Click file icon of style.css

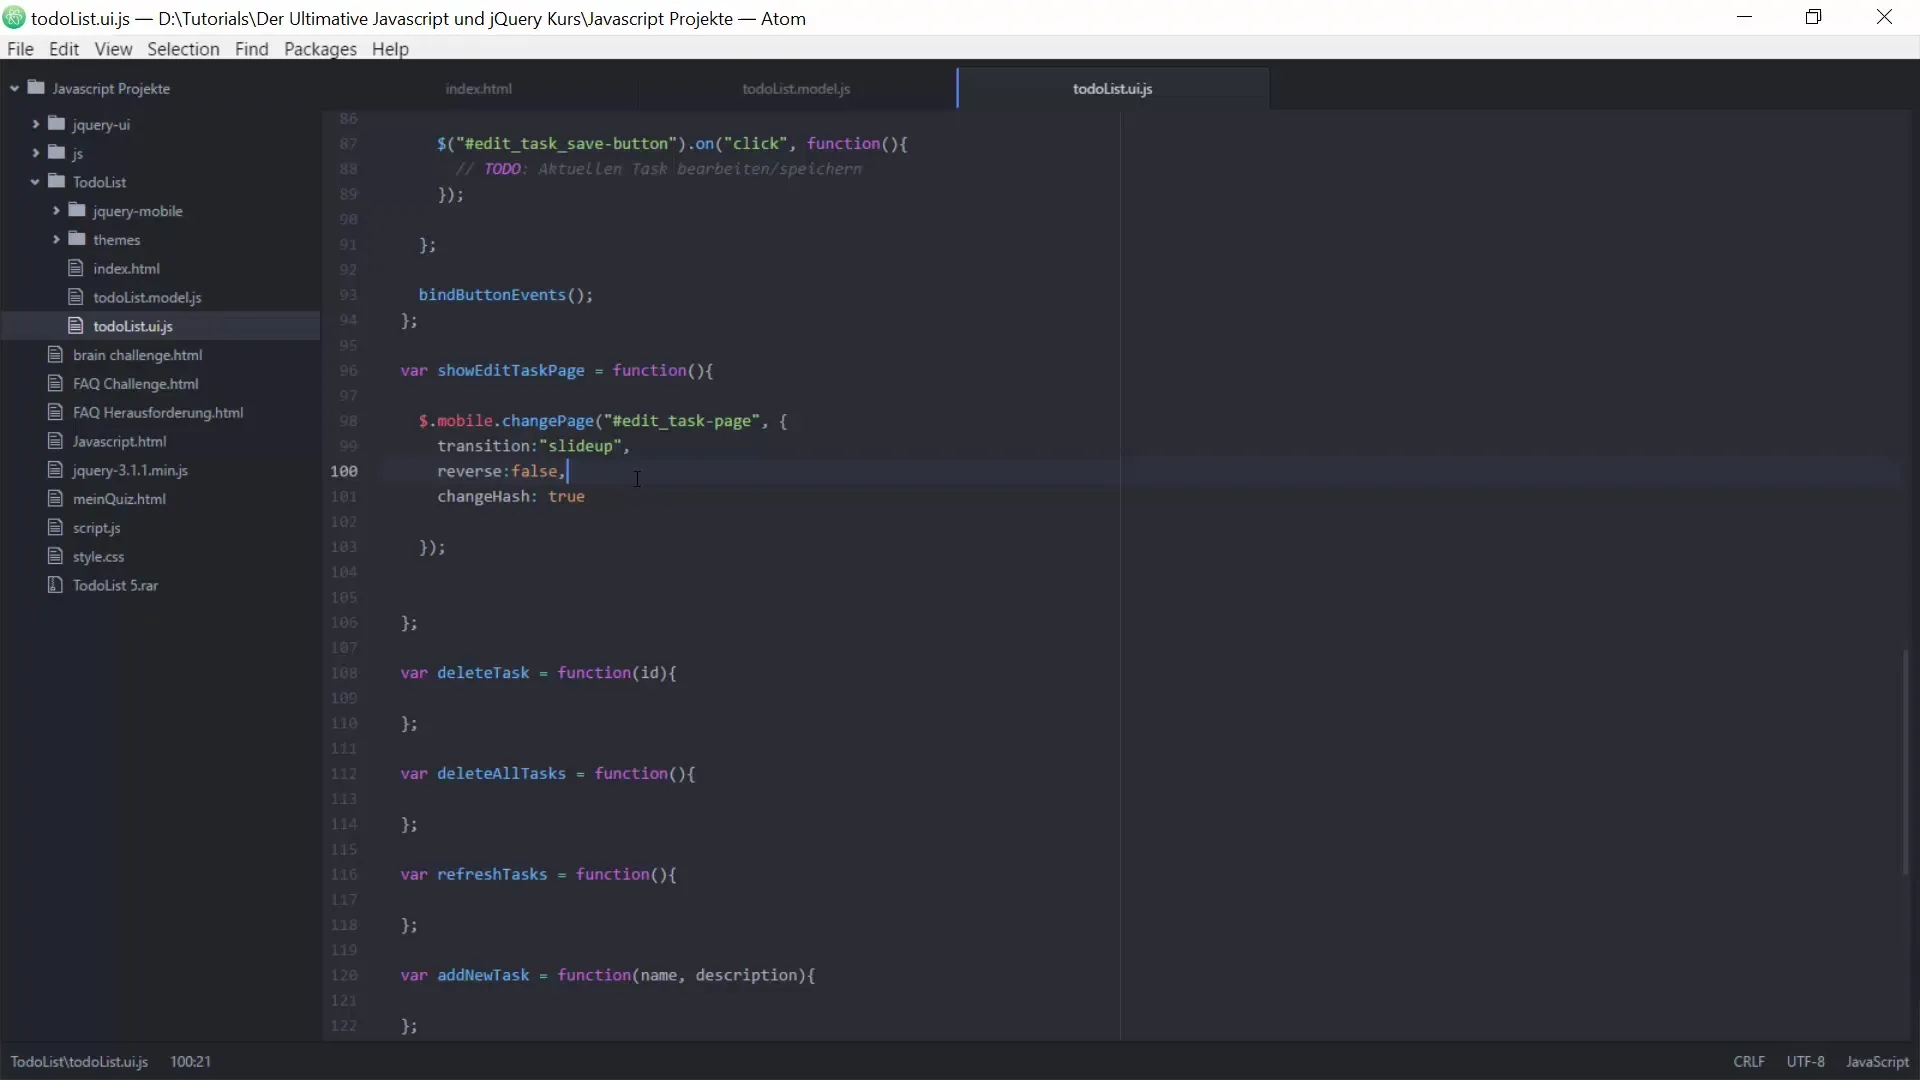(55, 556)
